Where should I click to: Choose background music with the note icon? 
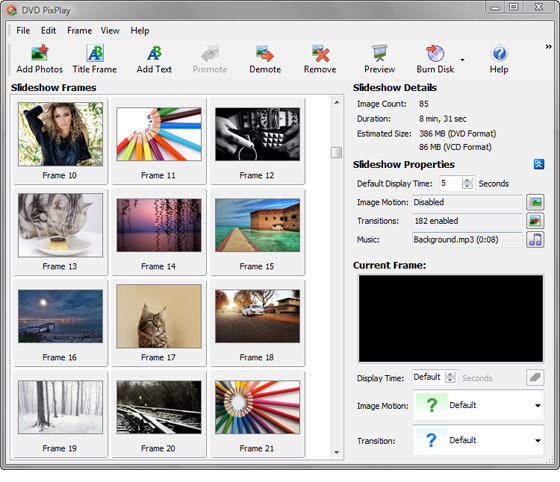535,240
